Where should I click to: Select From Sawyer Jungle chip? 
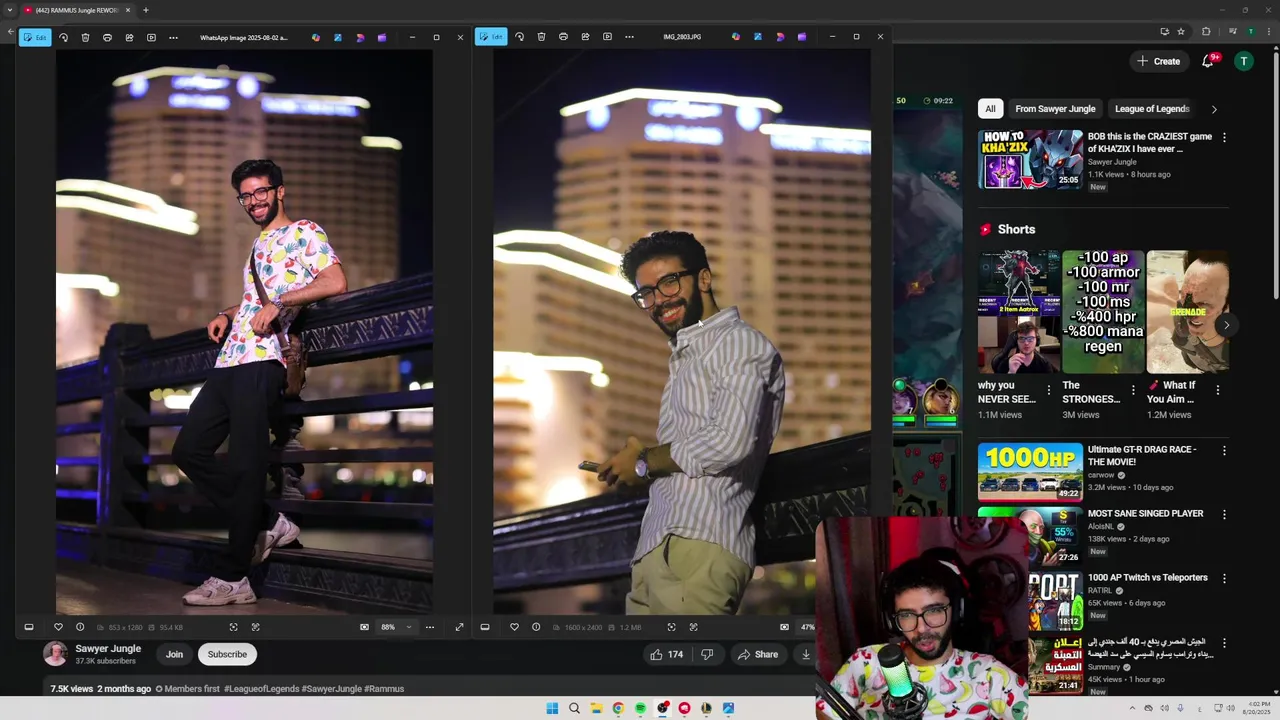click(x=1055, y=109)
